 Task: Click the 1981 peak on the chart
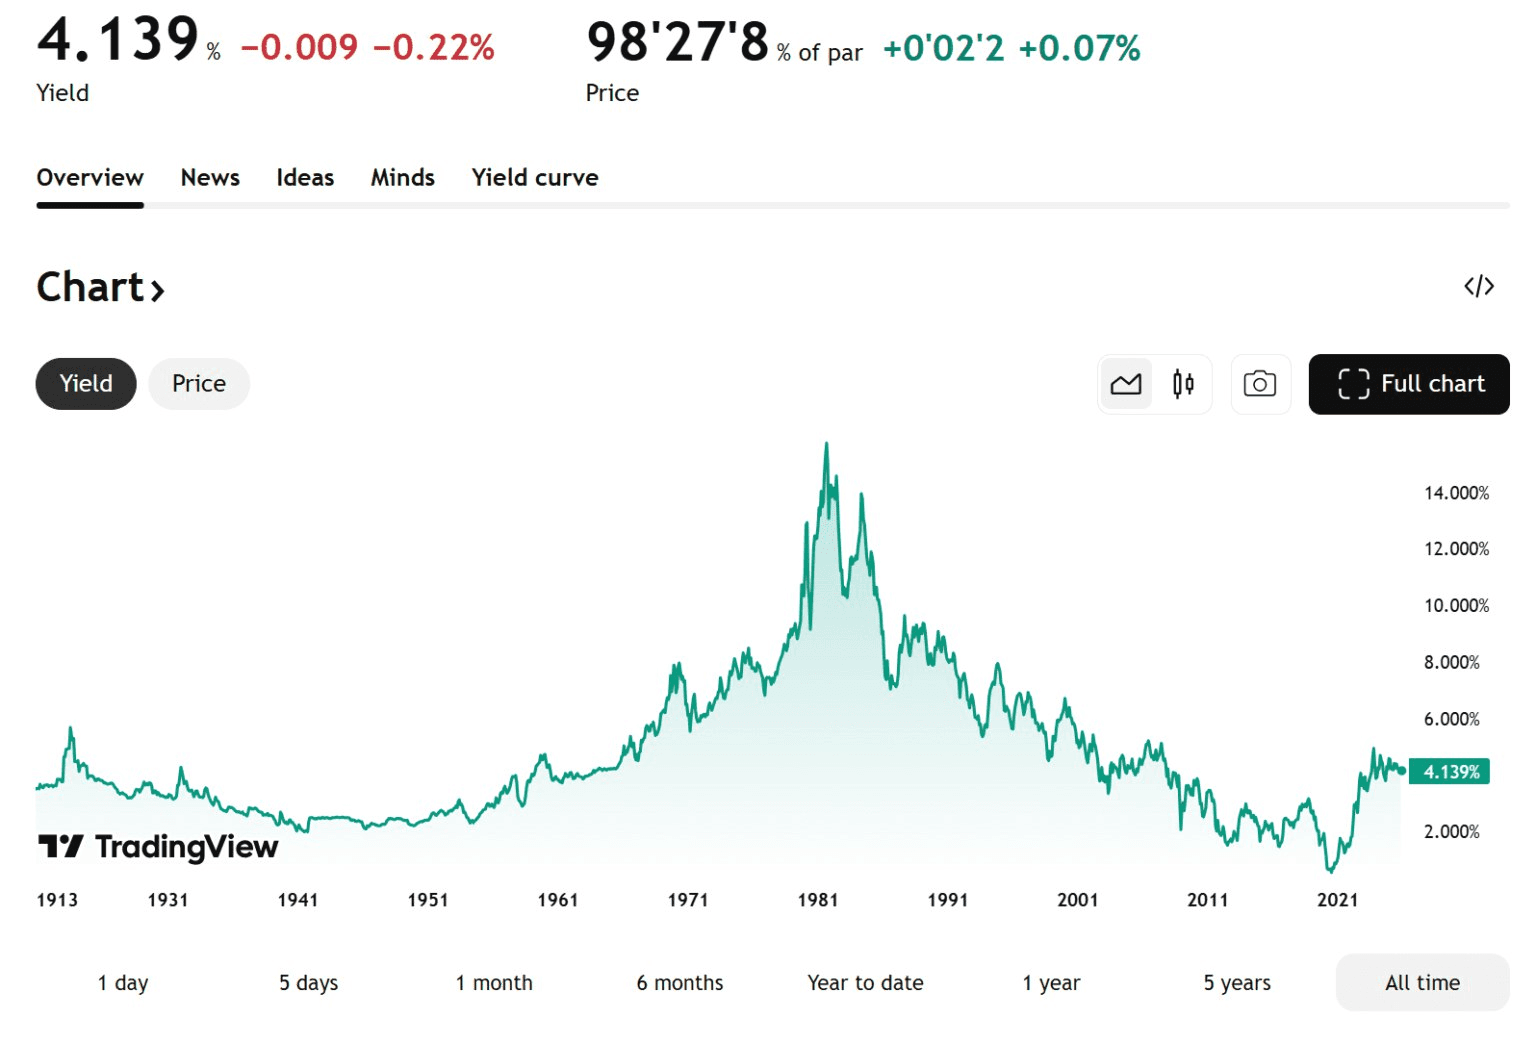pos(826,445)
